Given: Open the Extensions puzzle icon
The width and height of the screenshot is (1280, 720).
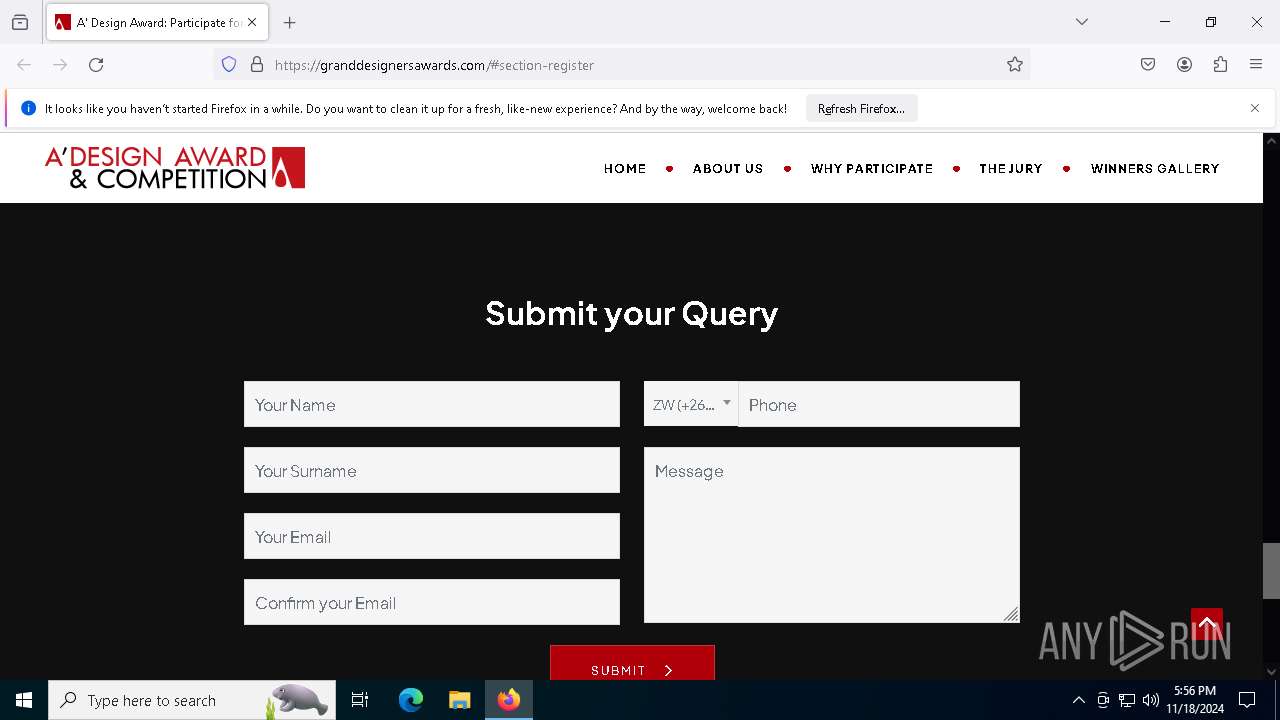Looking at the screenshot, I should (1220, 65).
